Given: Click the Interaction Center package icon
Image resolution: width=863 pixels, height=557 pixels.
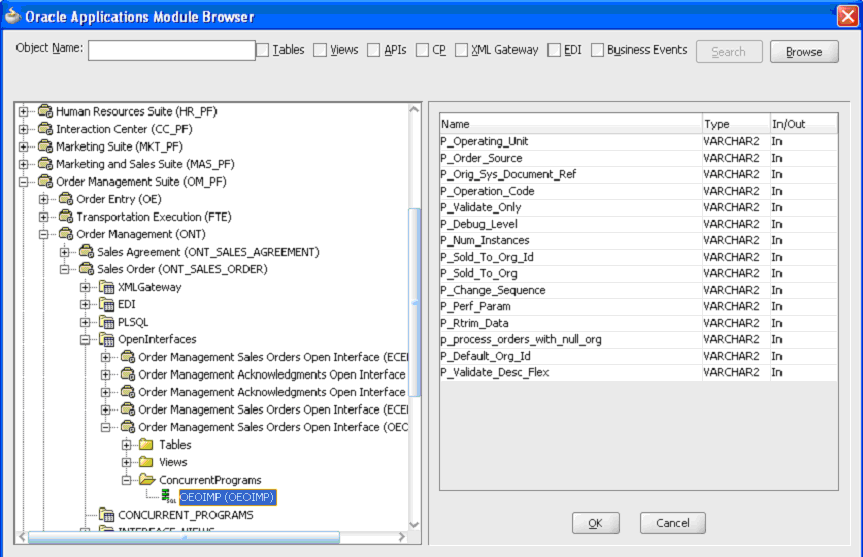Looking at the screenshot, I should click(45, 129).
